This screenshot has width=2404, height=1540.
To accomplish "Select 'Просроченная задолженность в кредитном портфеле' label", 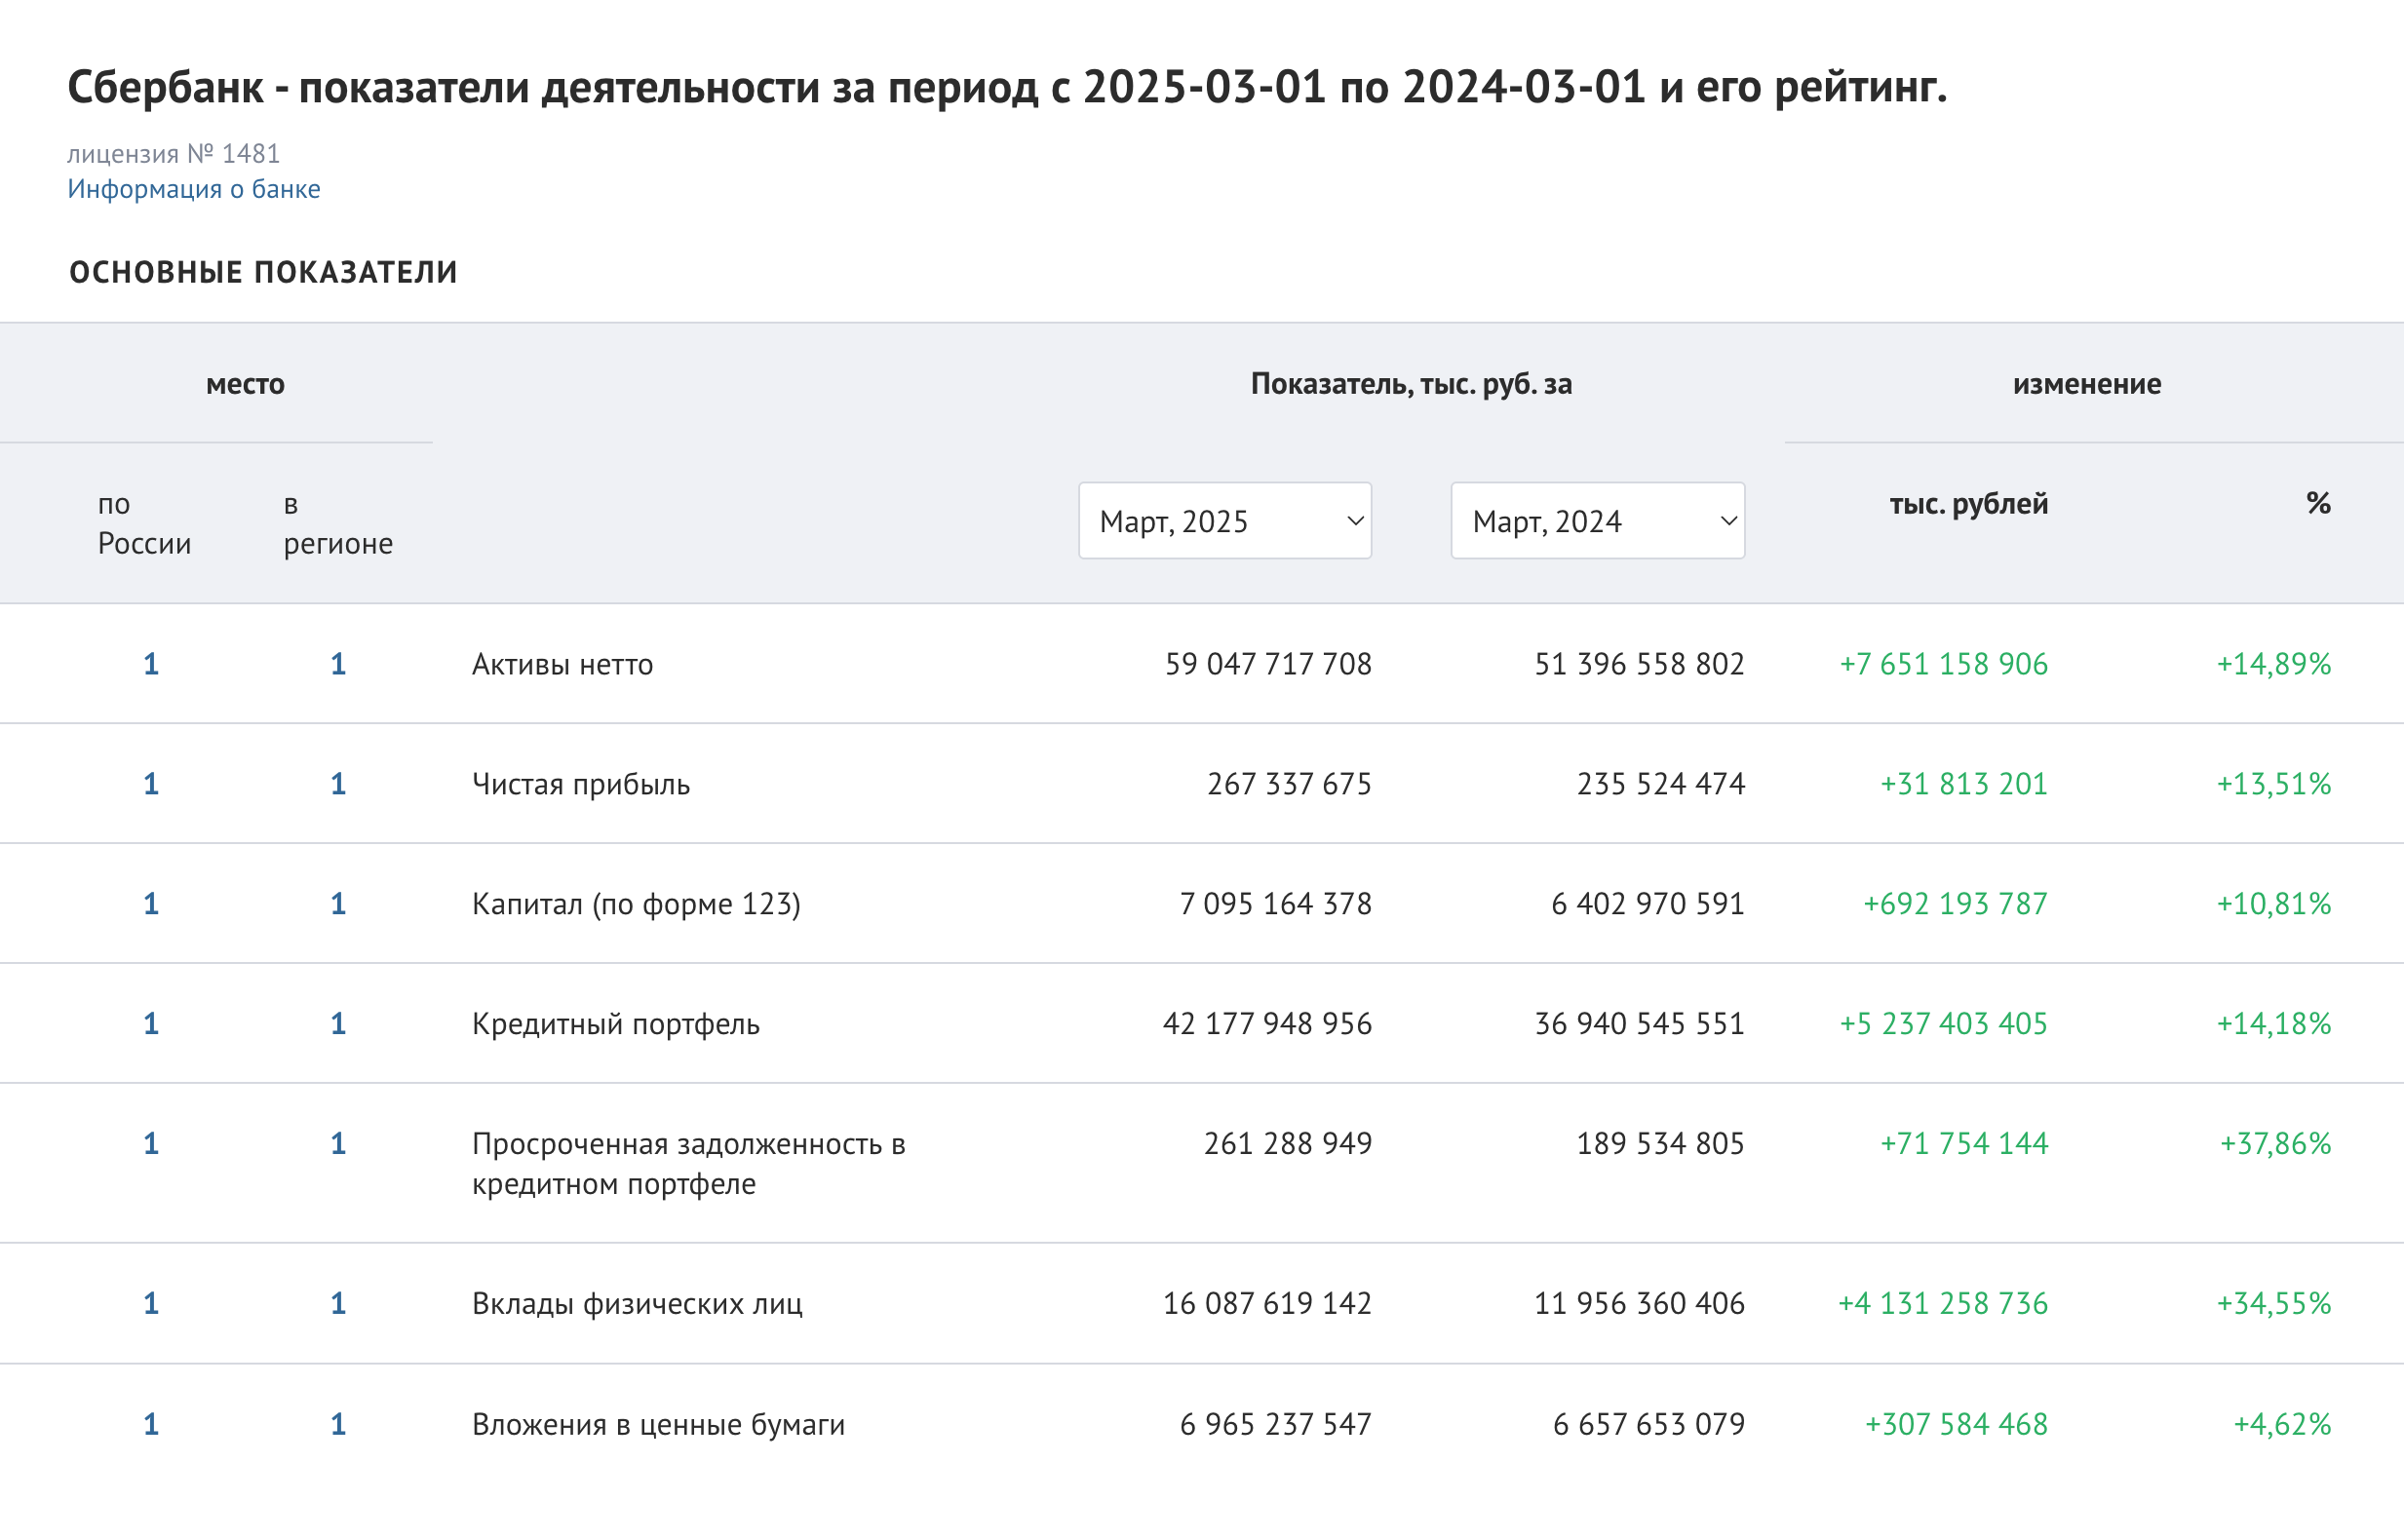I will pyautogui.click(x=689, y=1164).
